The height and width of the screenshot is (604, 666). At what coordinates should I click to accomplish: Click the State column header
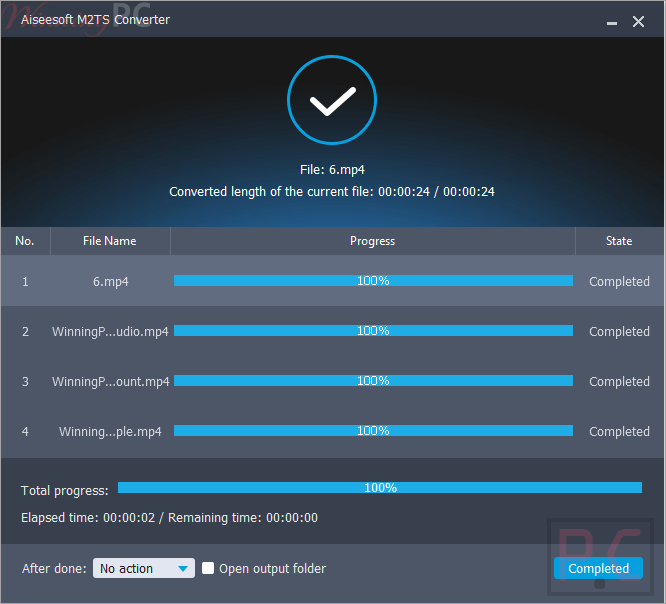(x=619, y=241)
